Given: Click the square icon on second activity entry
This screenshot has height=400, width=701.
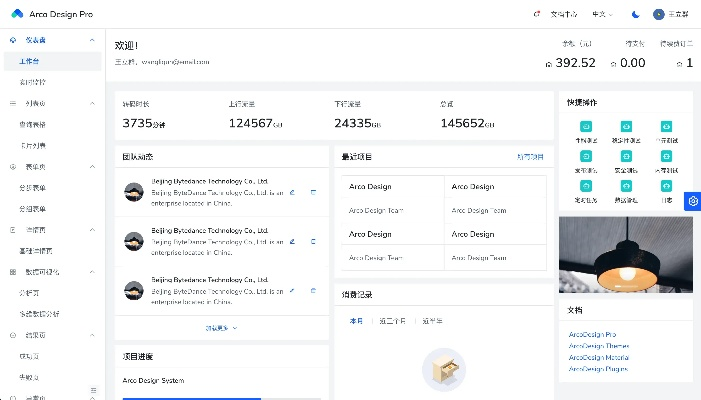Looking at the screenshot, I should (x=313, y=241).
